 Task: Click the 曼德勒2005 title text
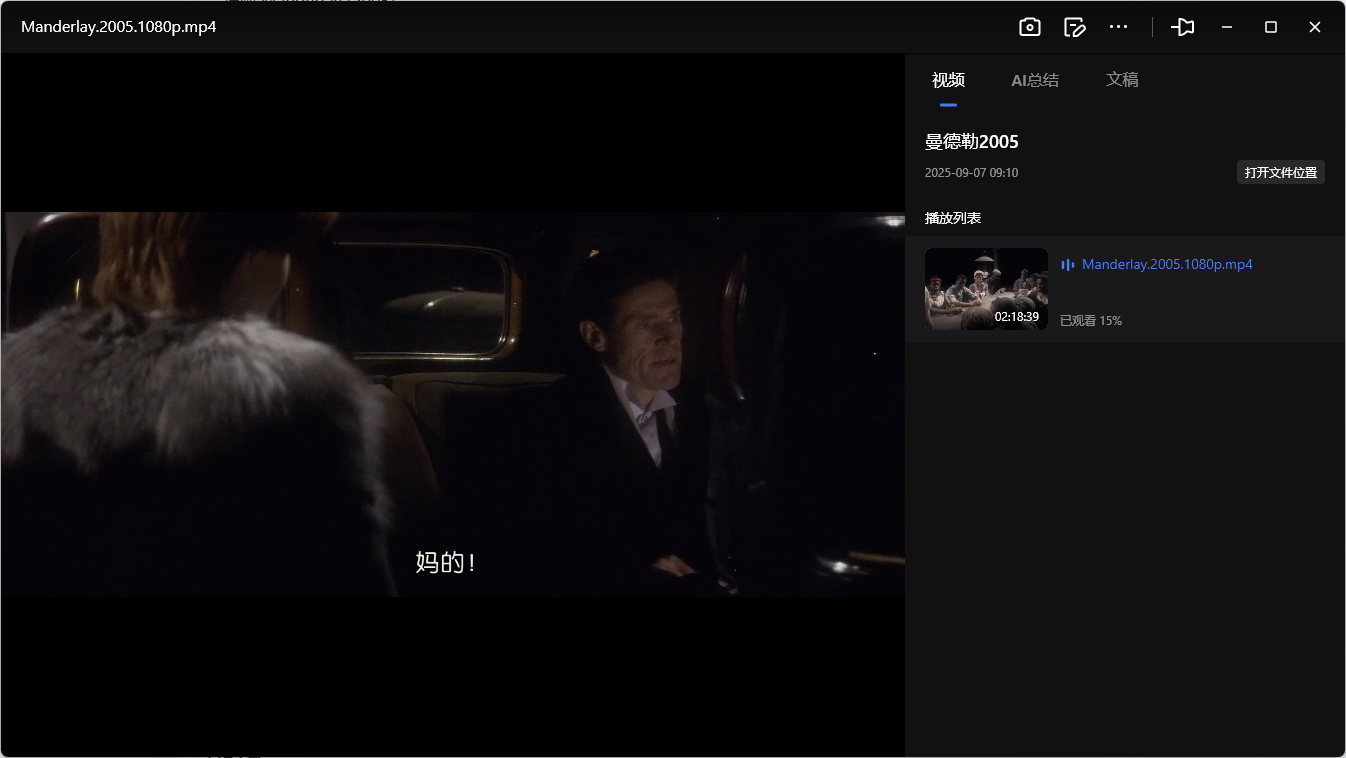972,142
